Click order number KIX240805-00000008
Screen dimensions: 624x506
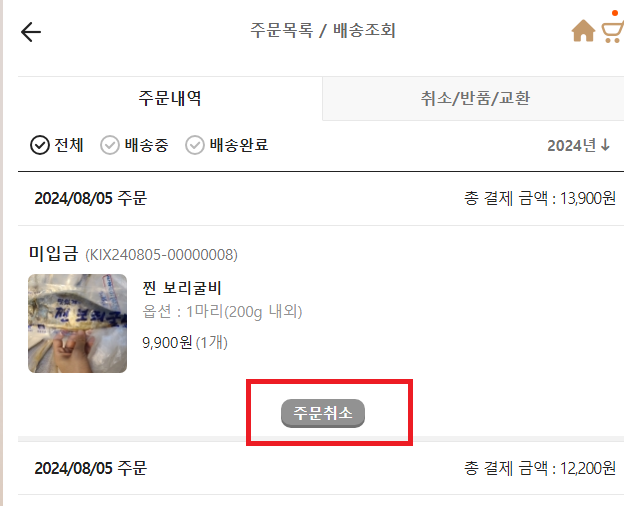162,255
